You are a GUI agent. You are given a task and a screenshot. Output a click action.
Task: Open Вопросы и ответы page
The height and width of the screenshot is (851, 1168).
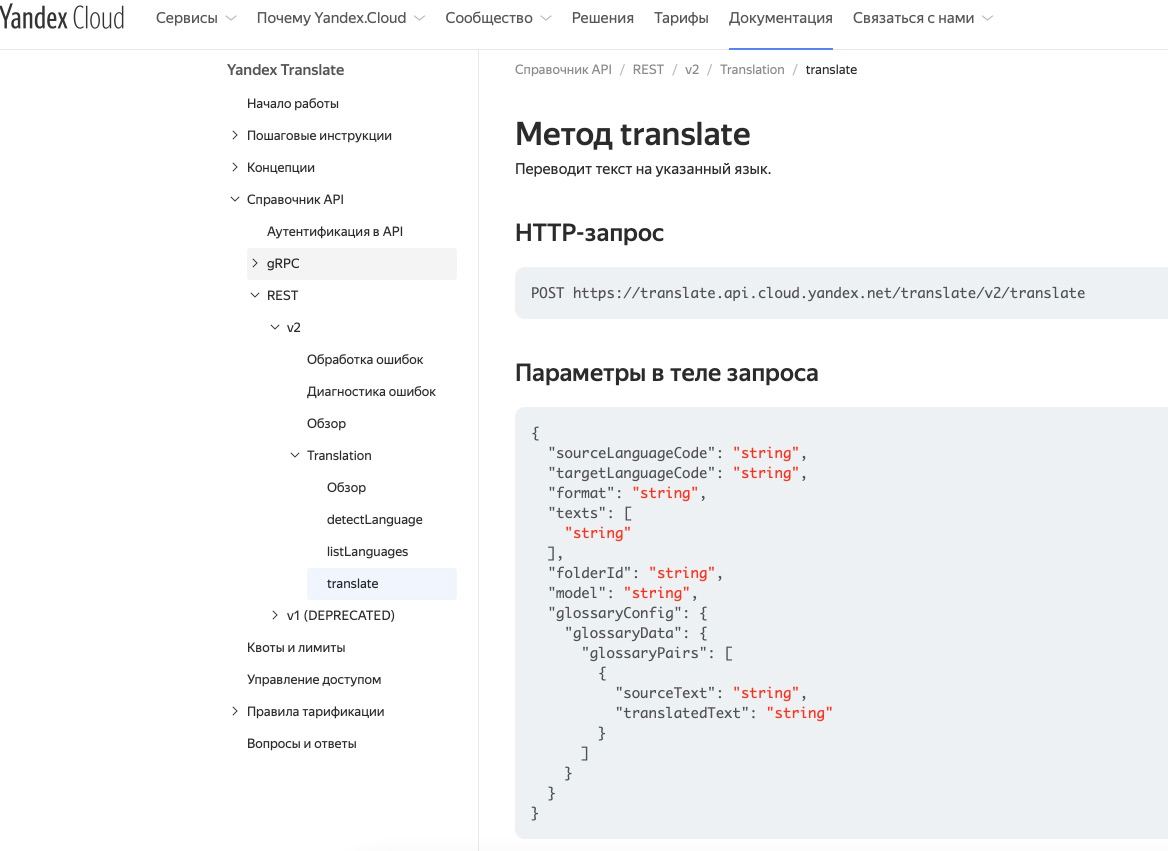coord(302,744)
